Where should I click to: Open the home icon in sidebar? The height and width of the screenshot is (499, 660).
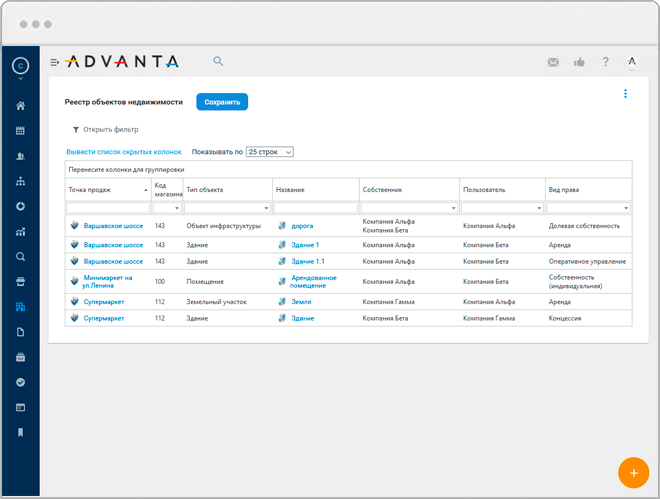click(20, 106)
